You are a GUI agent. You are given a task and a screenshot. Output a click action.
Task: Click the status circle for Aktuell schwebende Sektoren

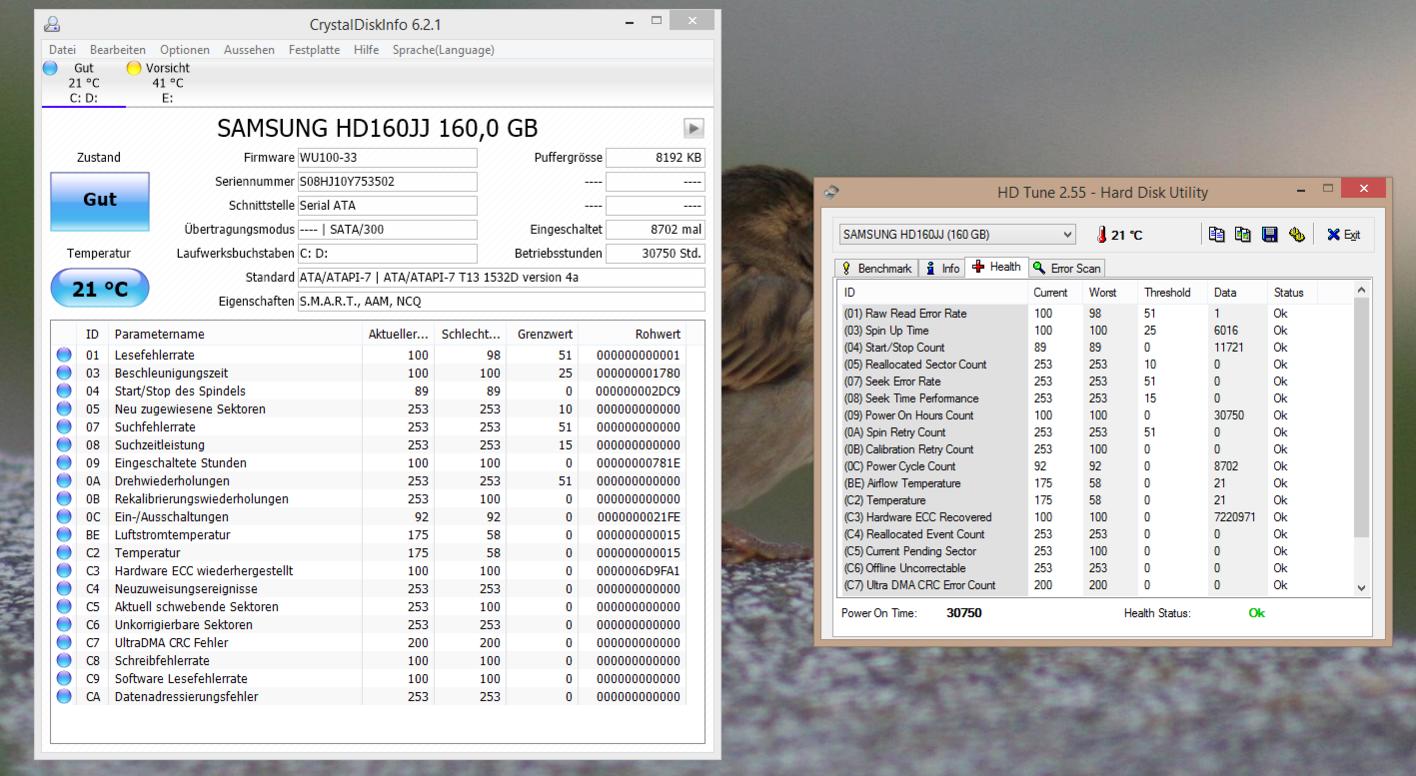[64, 607]
